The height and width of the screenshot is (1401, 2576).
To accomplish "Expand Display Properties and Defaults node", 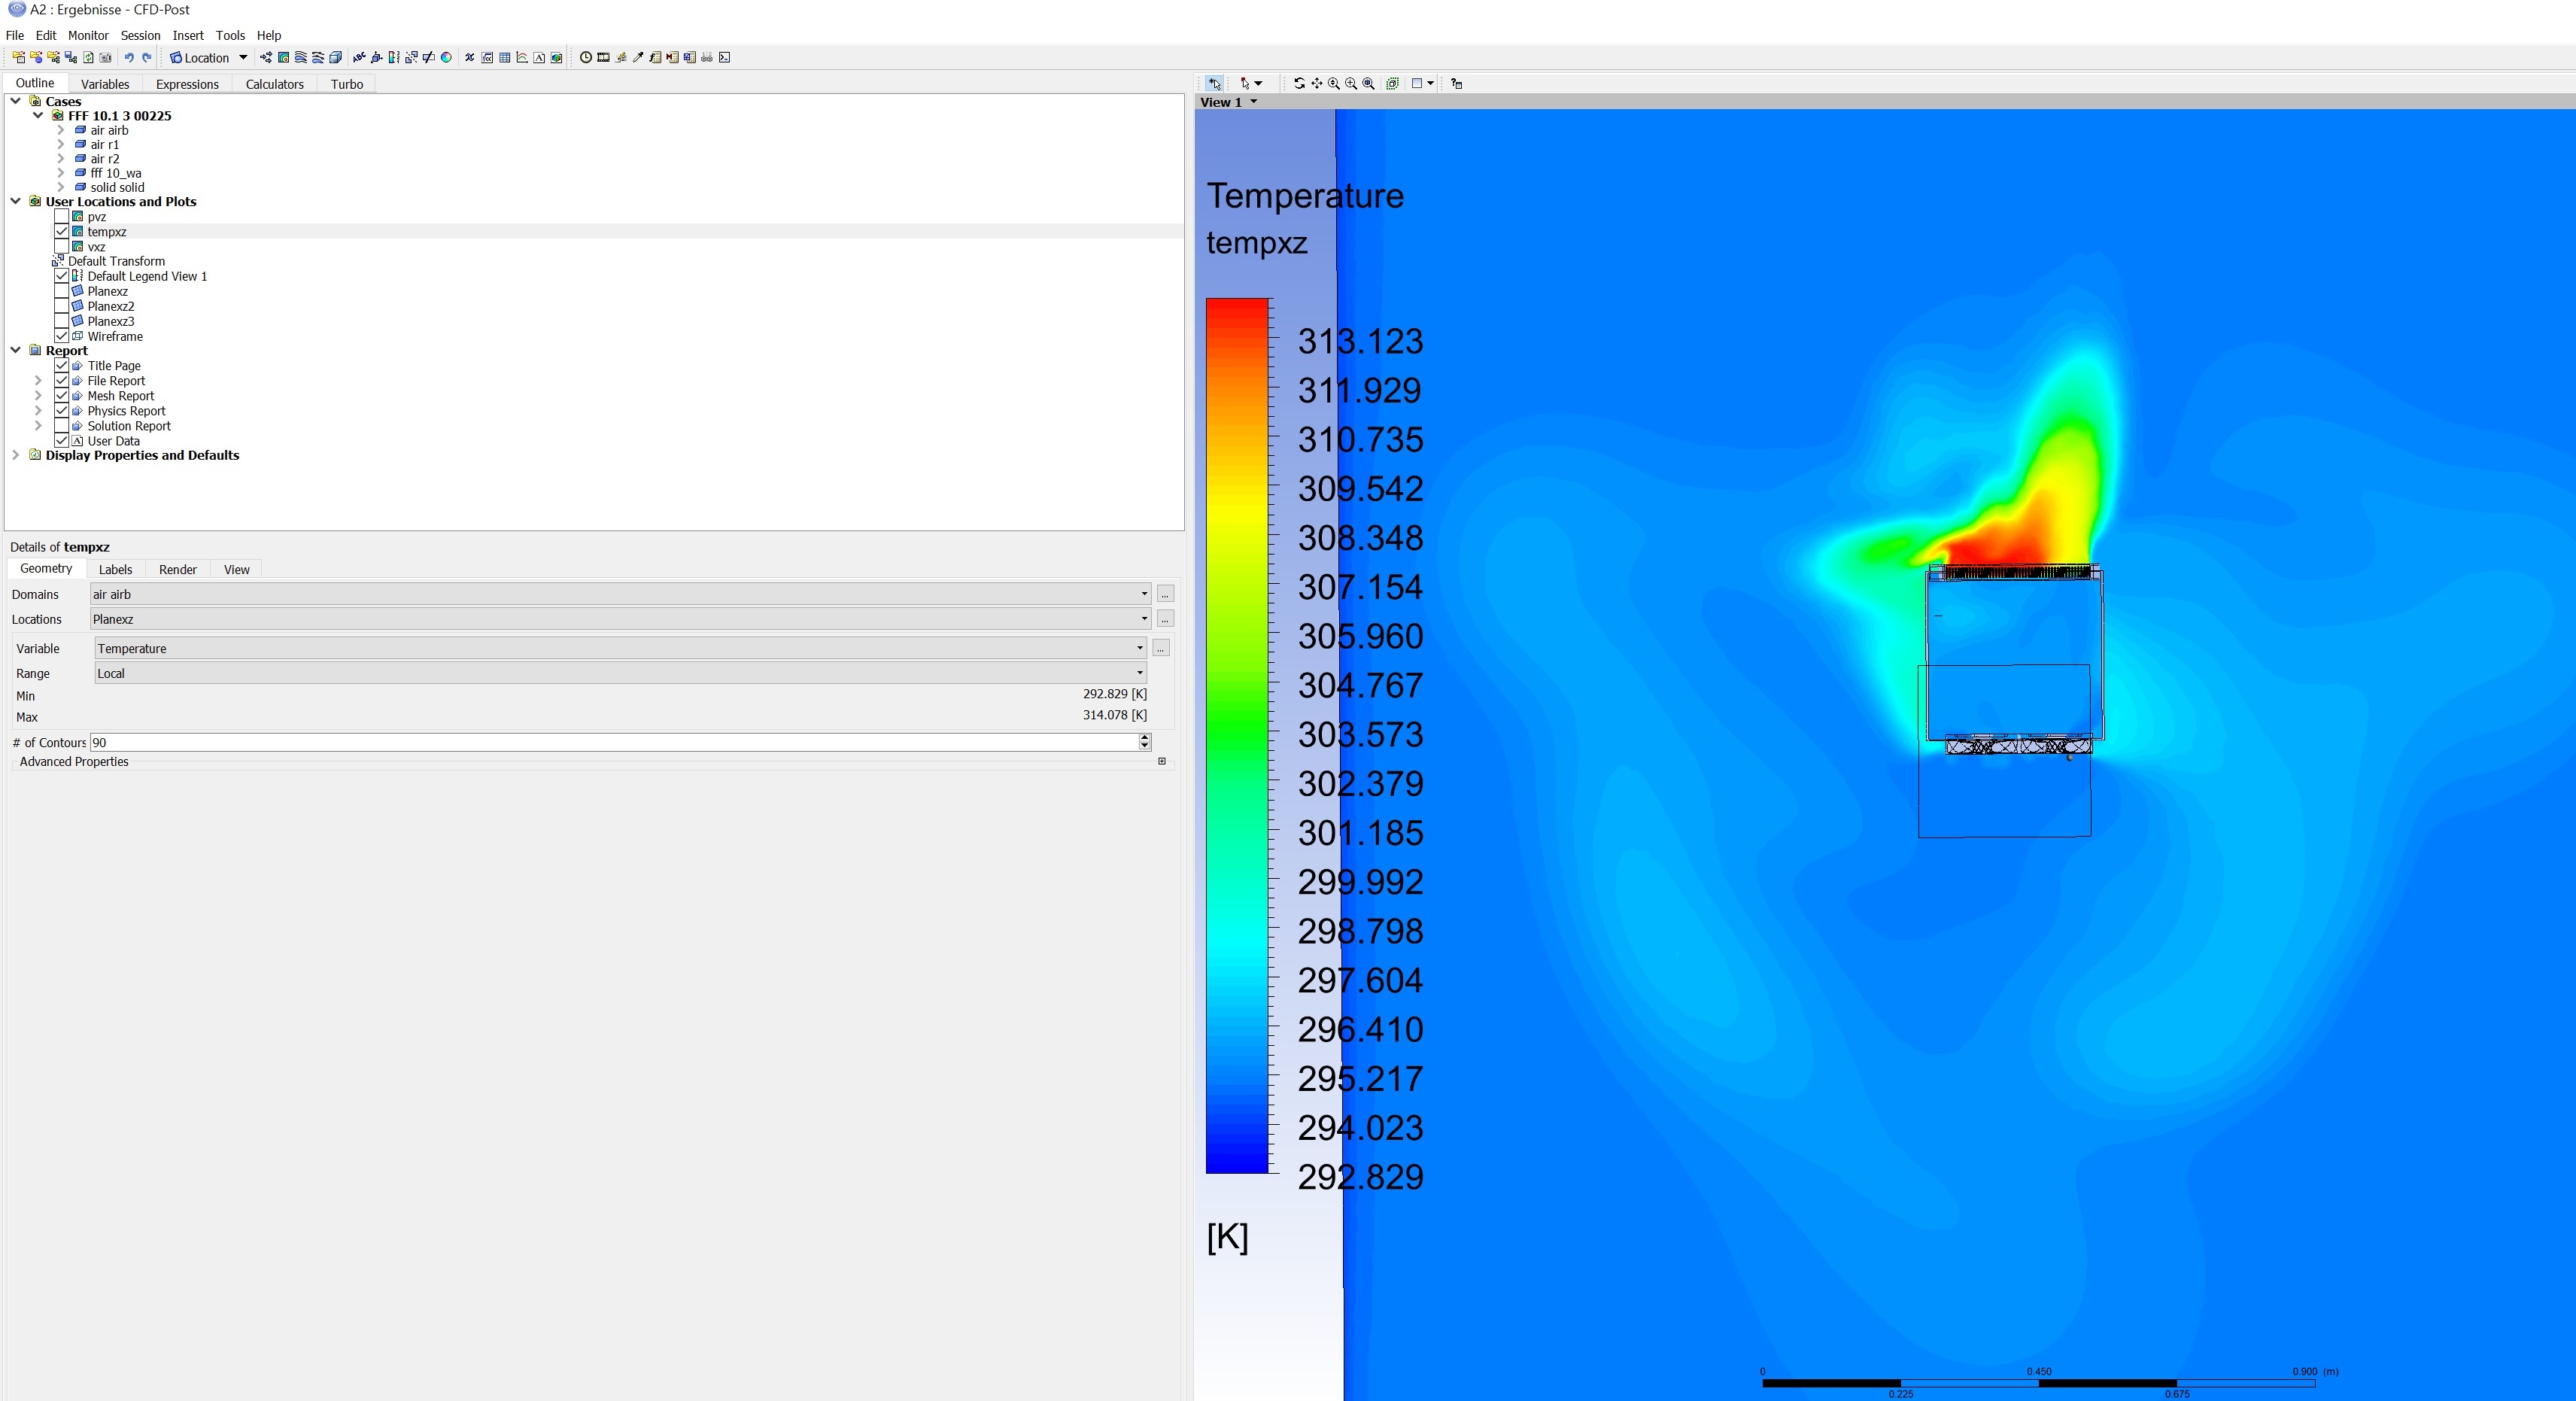I will tap(16, 455).
